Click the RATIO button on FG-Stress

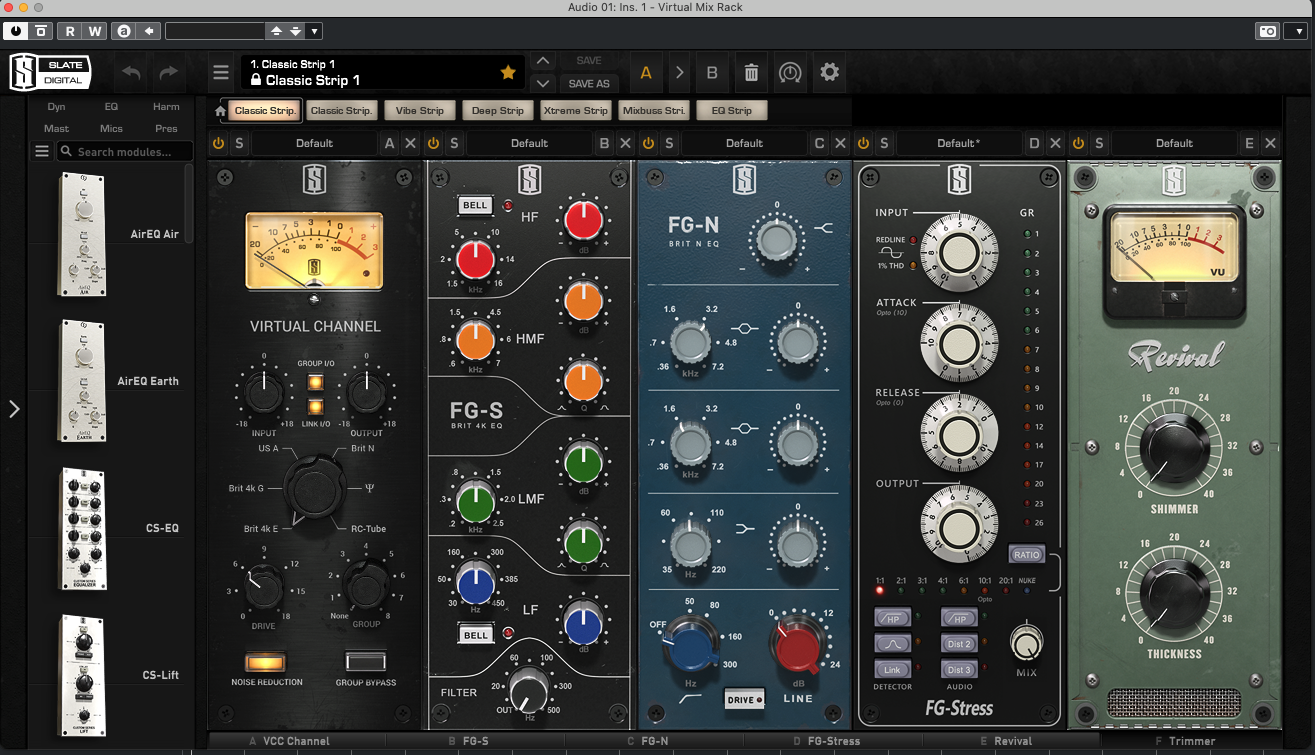point(1027,554)
